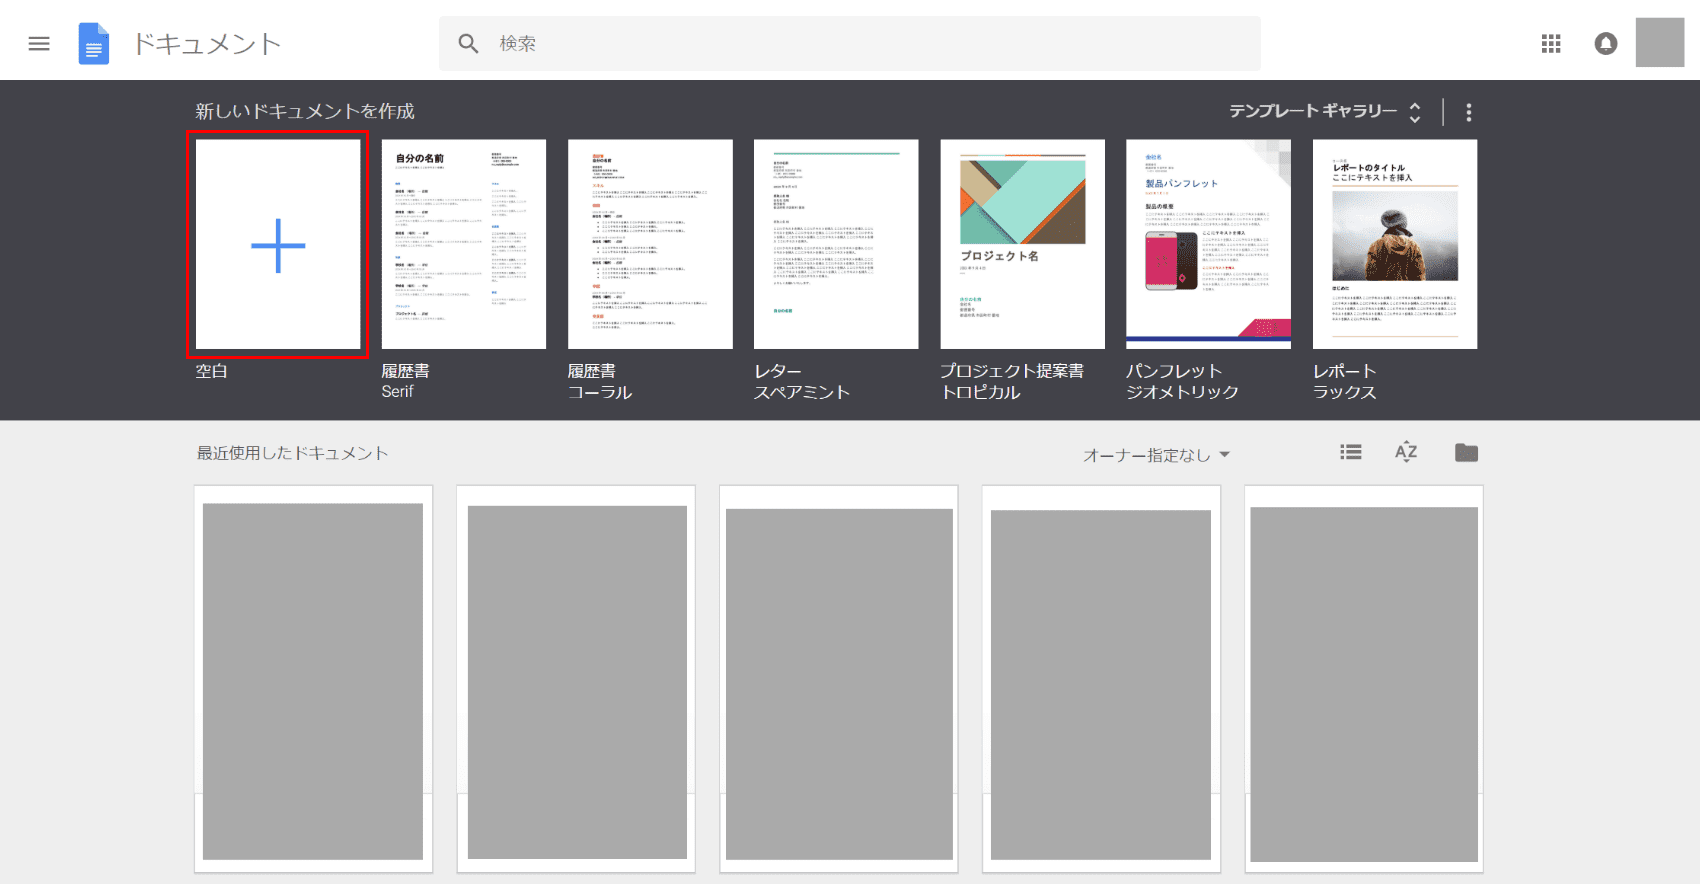Focus the 検索 search field
Viewport: 1700px width, 884px height.
point(849,43)
